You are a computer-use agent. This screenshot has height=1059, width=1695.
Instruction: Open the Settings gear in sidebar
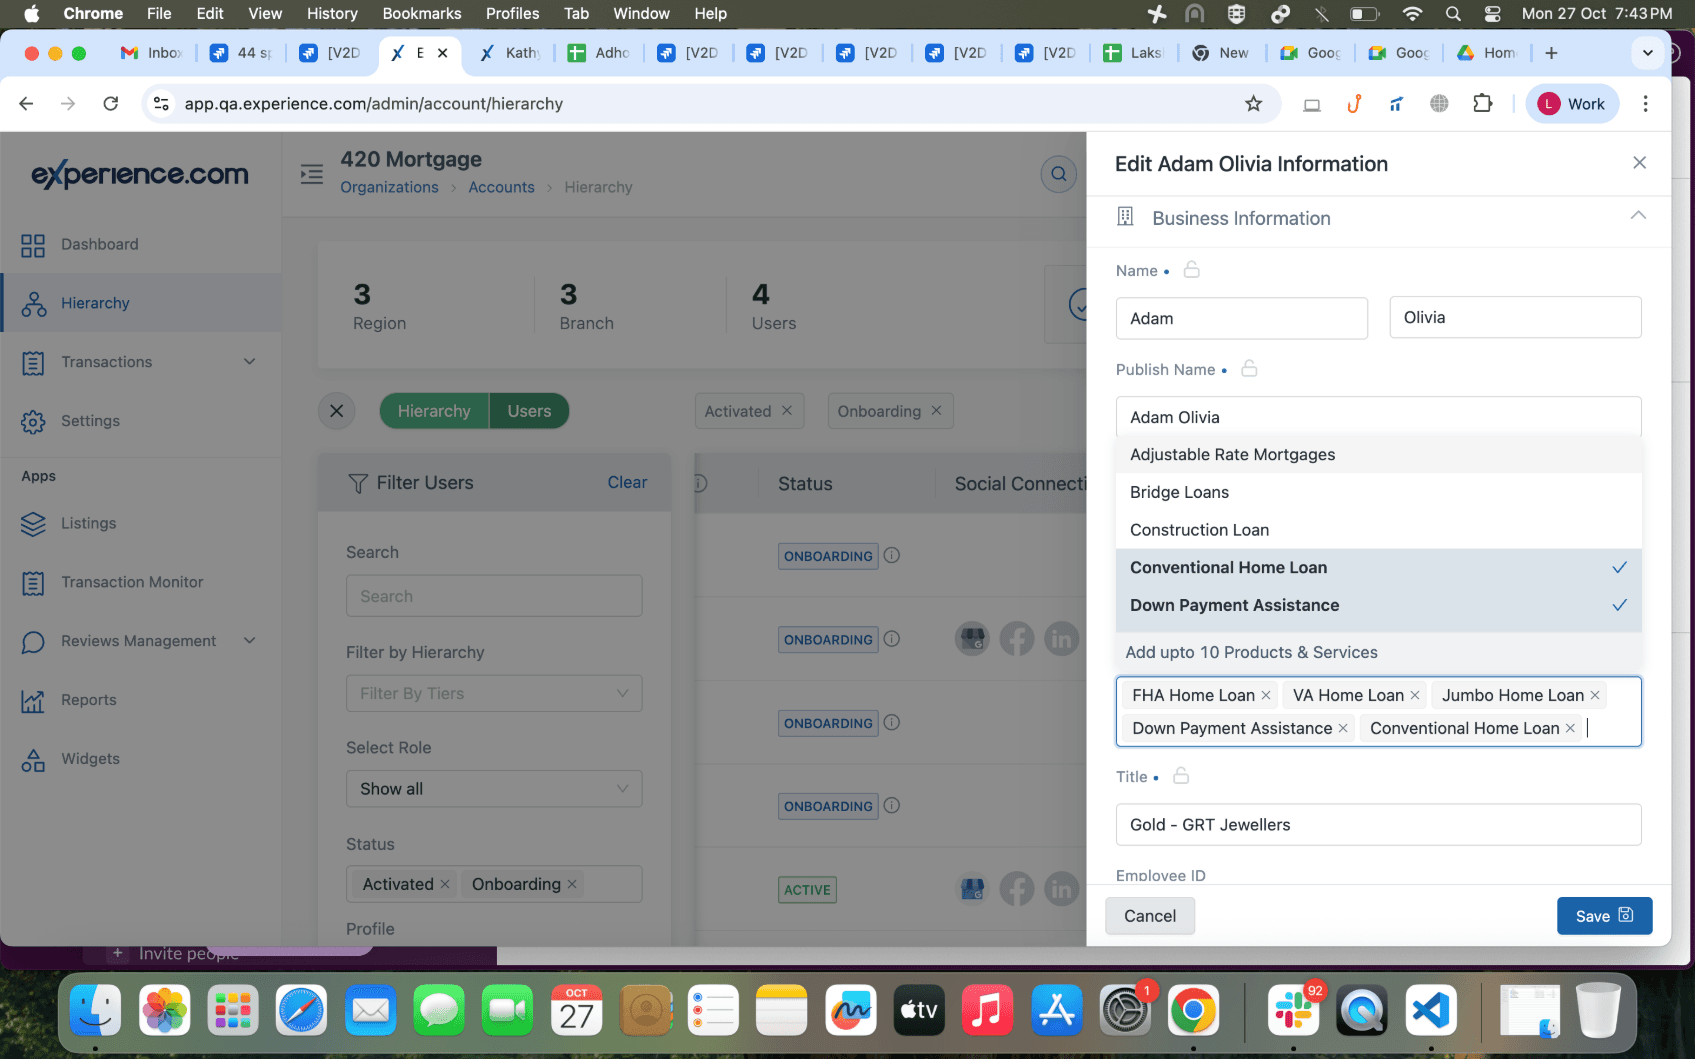(x=33, y=421)
